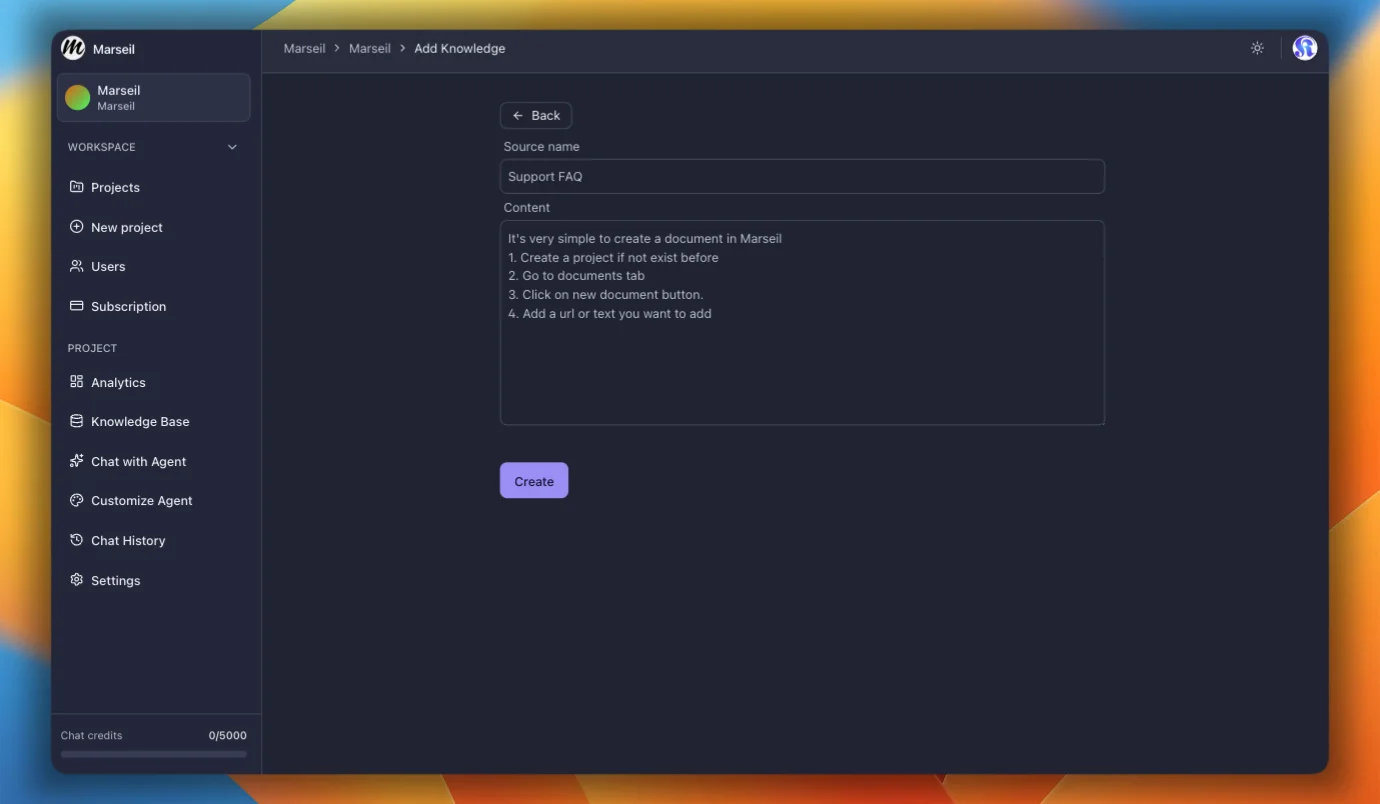Click the Source name input field
This screenshot has width=1380, height=804.
point(802,176)
